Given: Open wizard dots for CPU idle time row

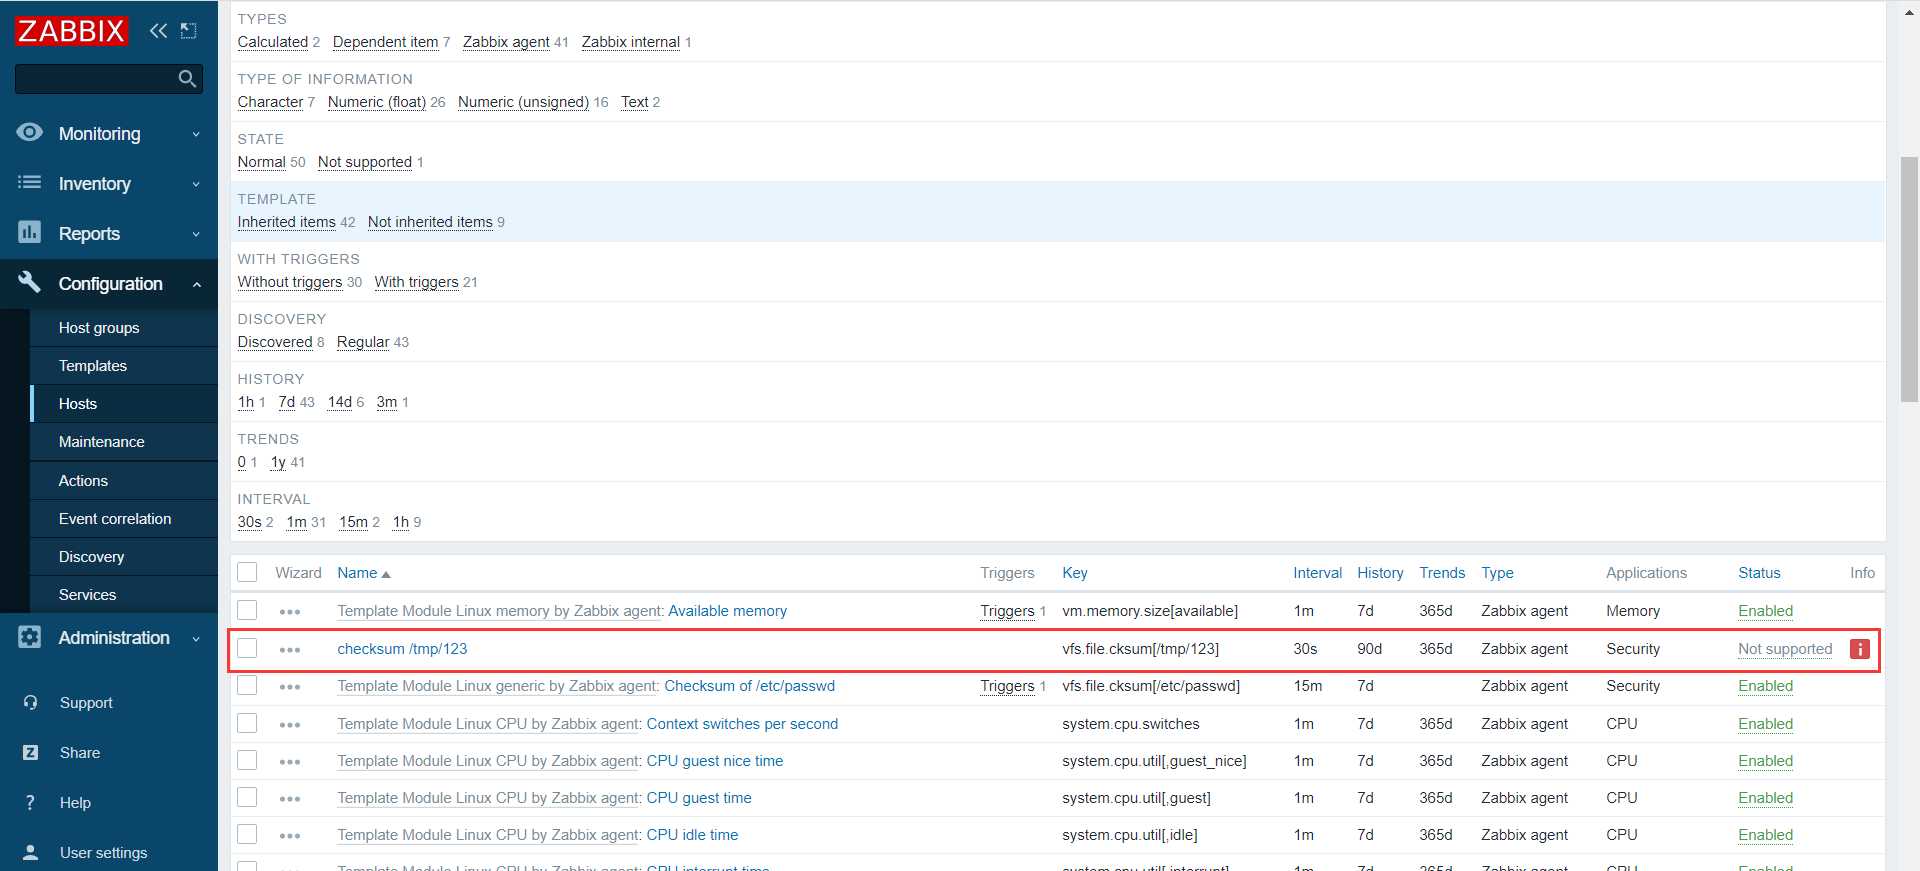Looking at the screenshot, I should click(x=290, y=836).
